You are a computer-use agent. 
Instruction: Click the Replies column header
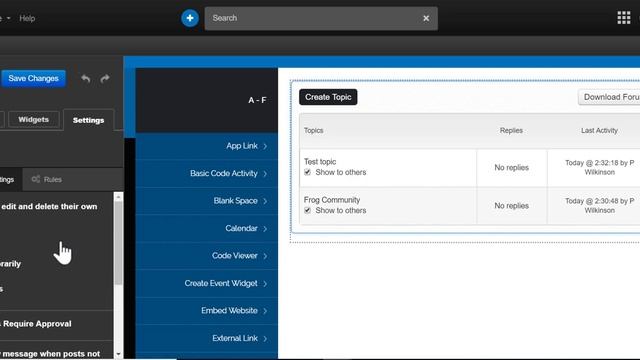(511, 131)
